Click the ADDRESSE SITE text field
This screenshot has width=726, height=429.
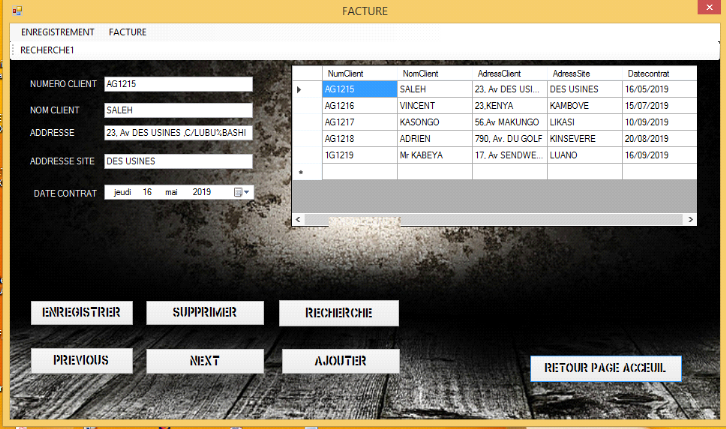pyautogui.click(x=178, y=161)
